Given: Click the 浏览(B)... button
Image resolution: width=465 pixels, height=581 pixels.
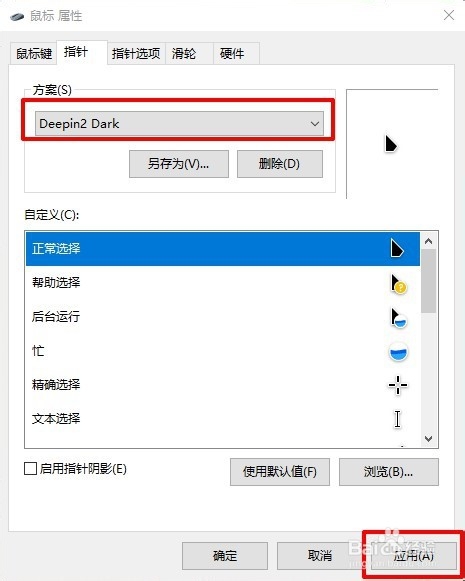Looking at the screenshot, I should (389, 472).
